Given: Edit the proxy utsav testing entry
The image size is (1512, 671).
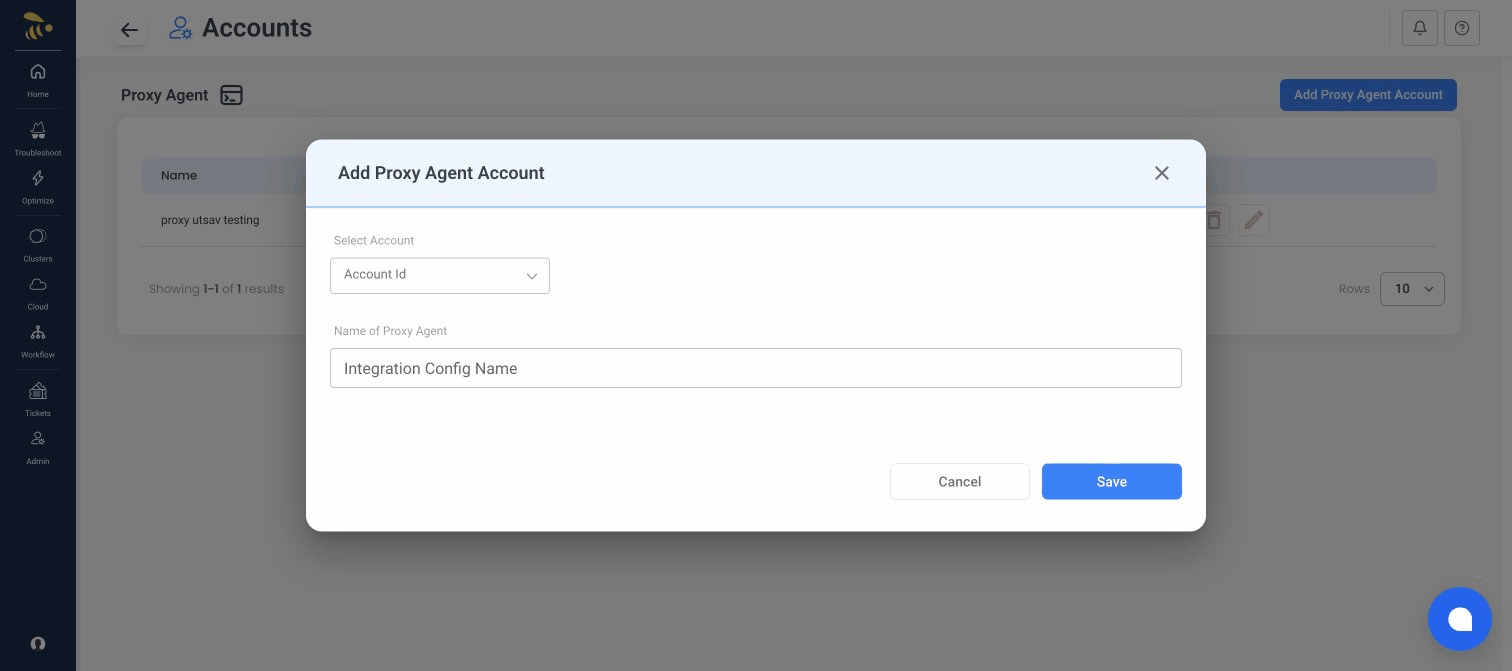Looking at the screenshot, I should [x=1254, y=220].
